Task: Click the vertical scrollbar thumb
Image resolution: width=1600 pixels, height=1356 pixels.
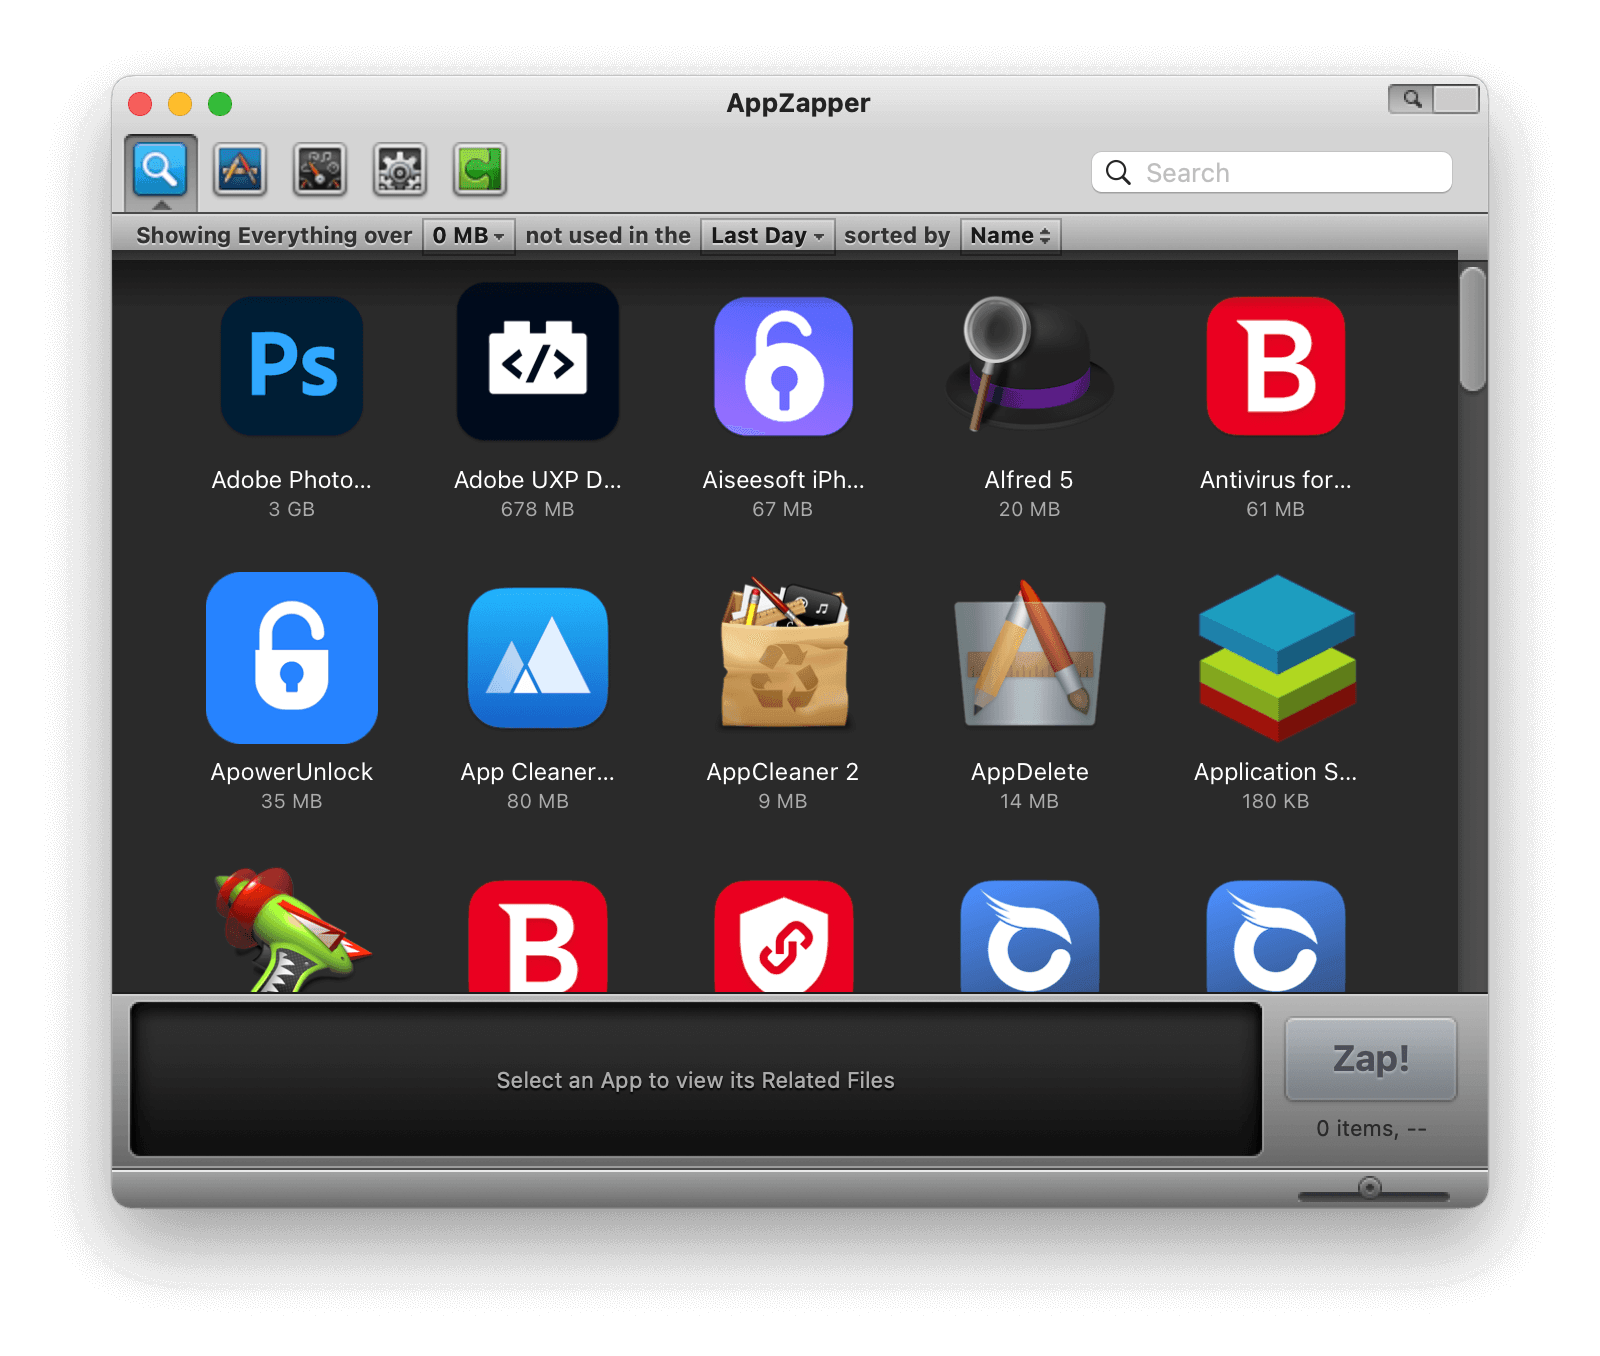Action: pos(1472,329)
